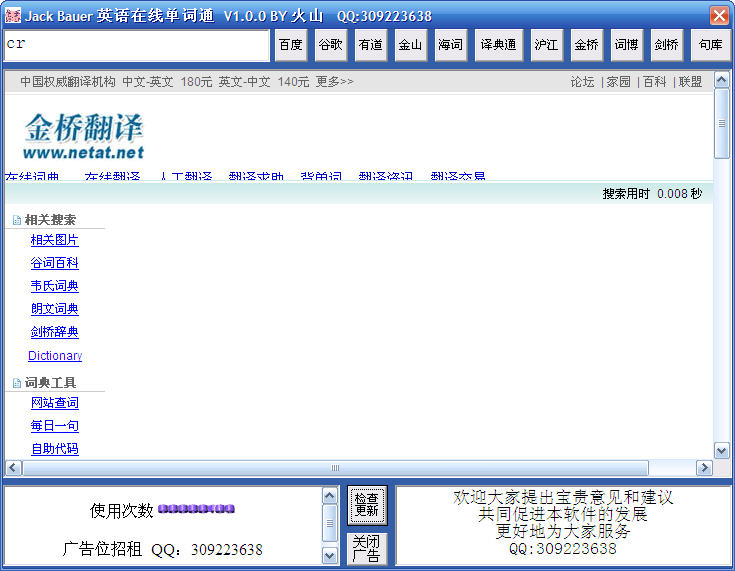The width and height of the screenshot is (735, 571).
Task: Click the 金桥翻译 netat.net logo
Action: click(83, 136)
